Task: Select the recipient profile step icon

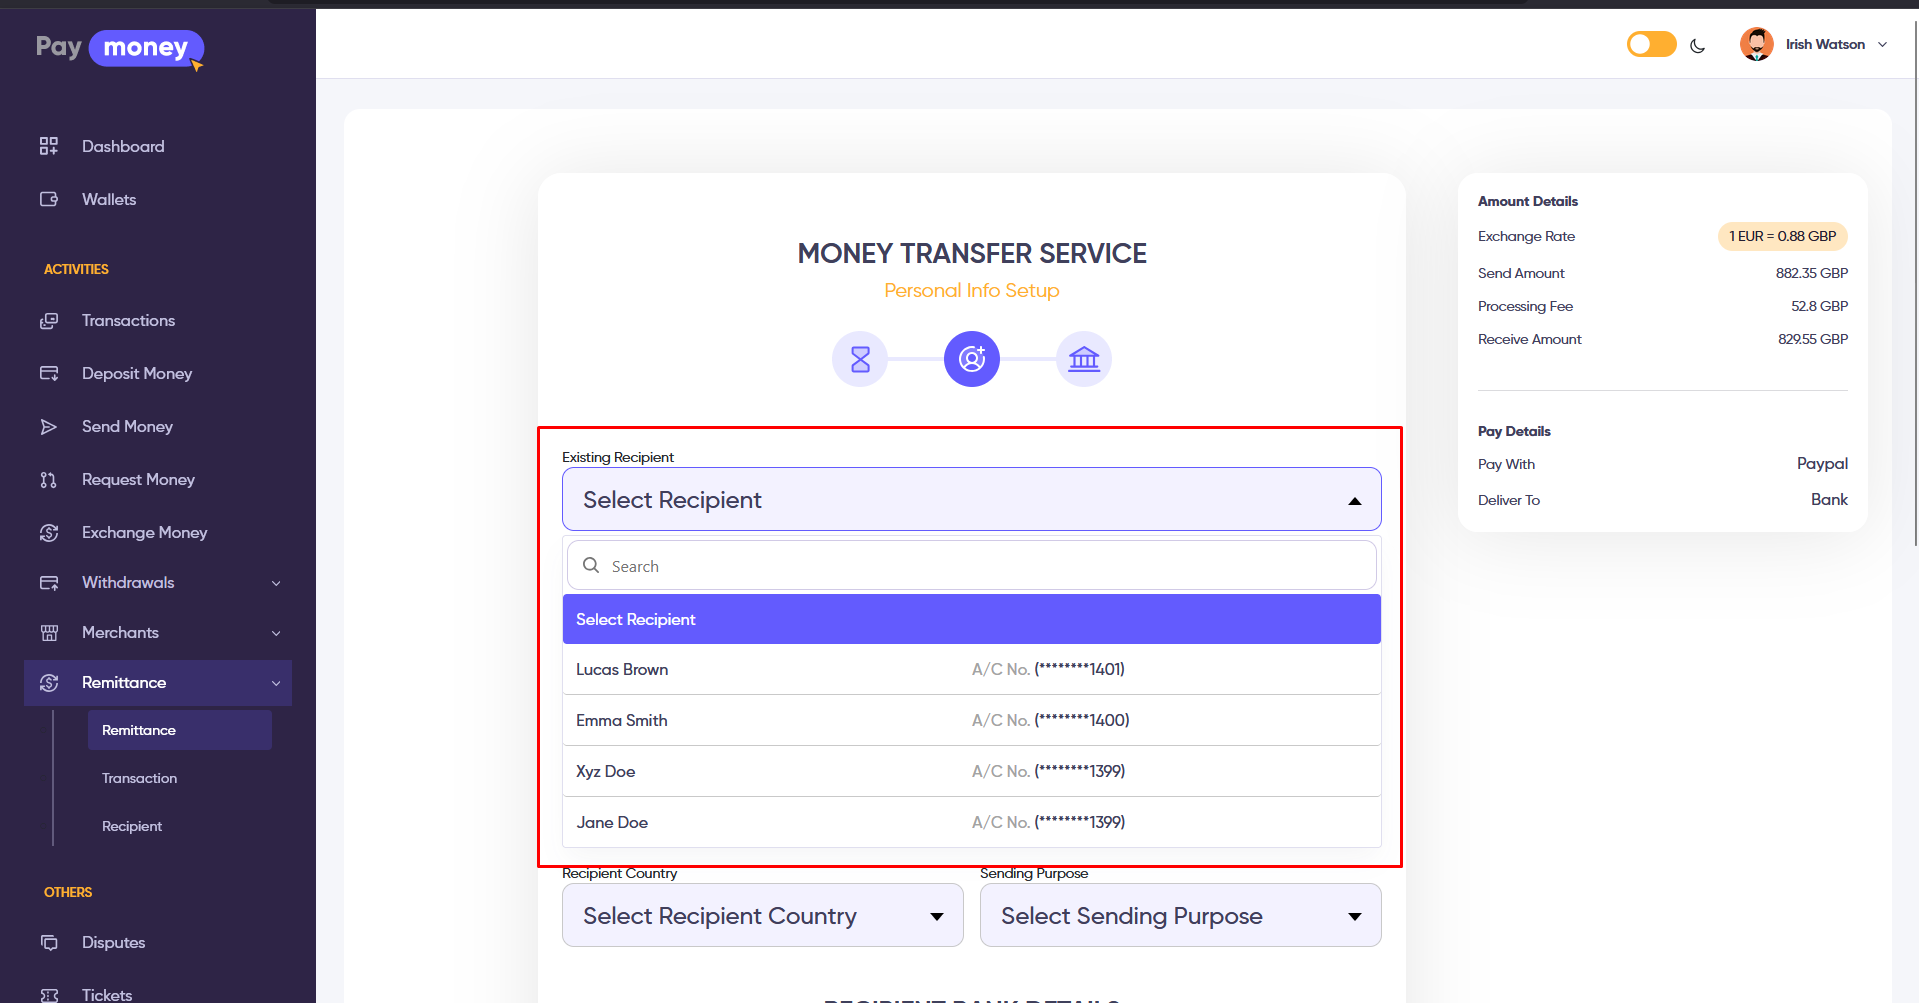Action: (x=972, y=359)
